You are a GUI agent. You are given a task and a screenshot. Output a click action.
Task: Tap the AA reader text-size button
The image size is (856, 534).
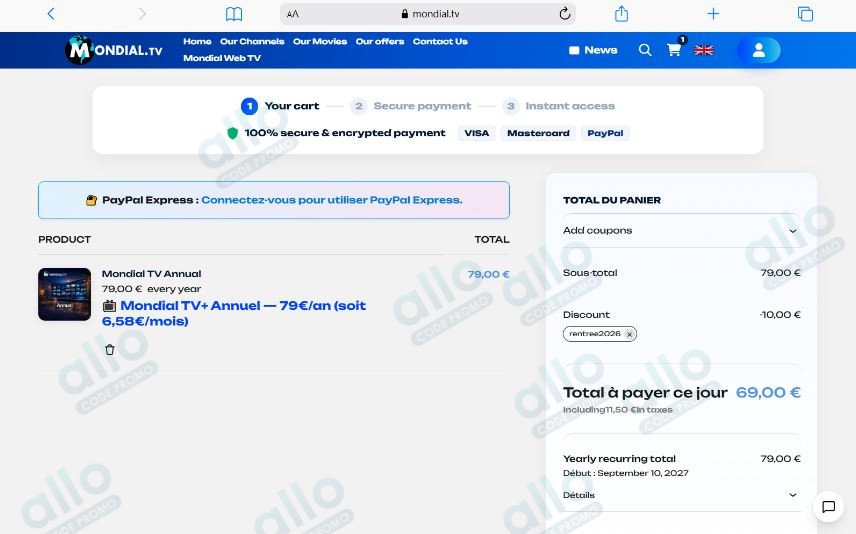(293, 14)
